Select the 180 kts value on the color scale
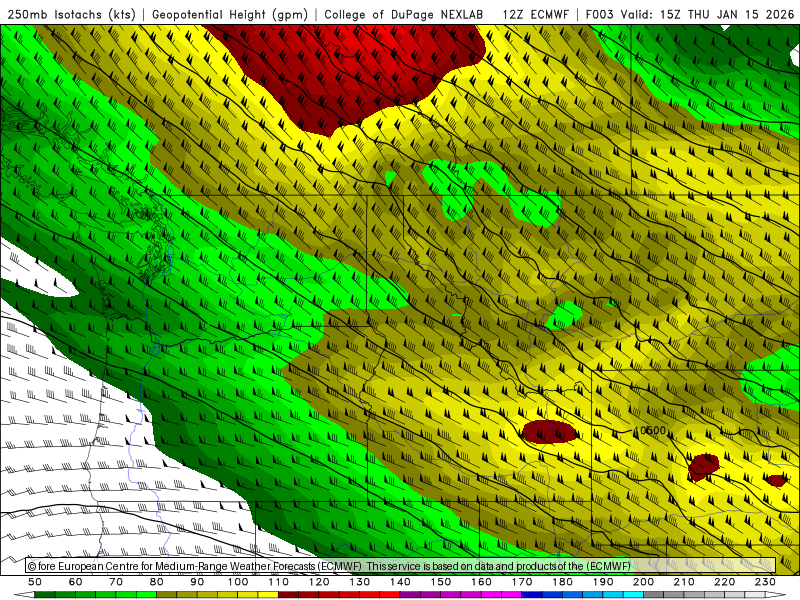 562,582
